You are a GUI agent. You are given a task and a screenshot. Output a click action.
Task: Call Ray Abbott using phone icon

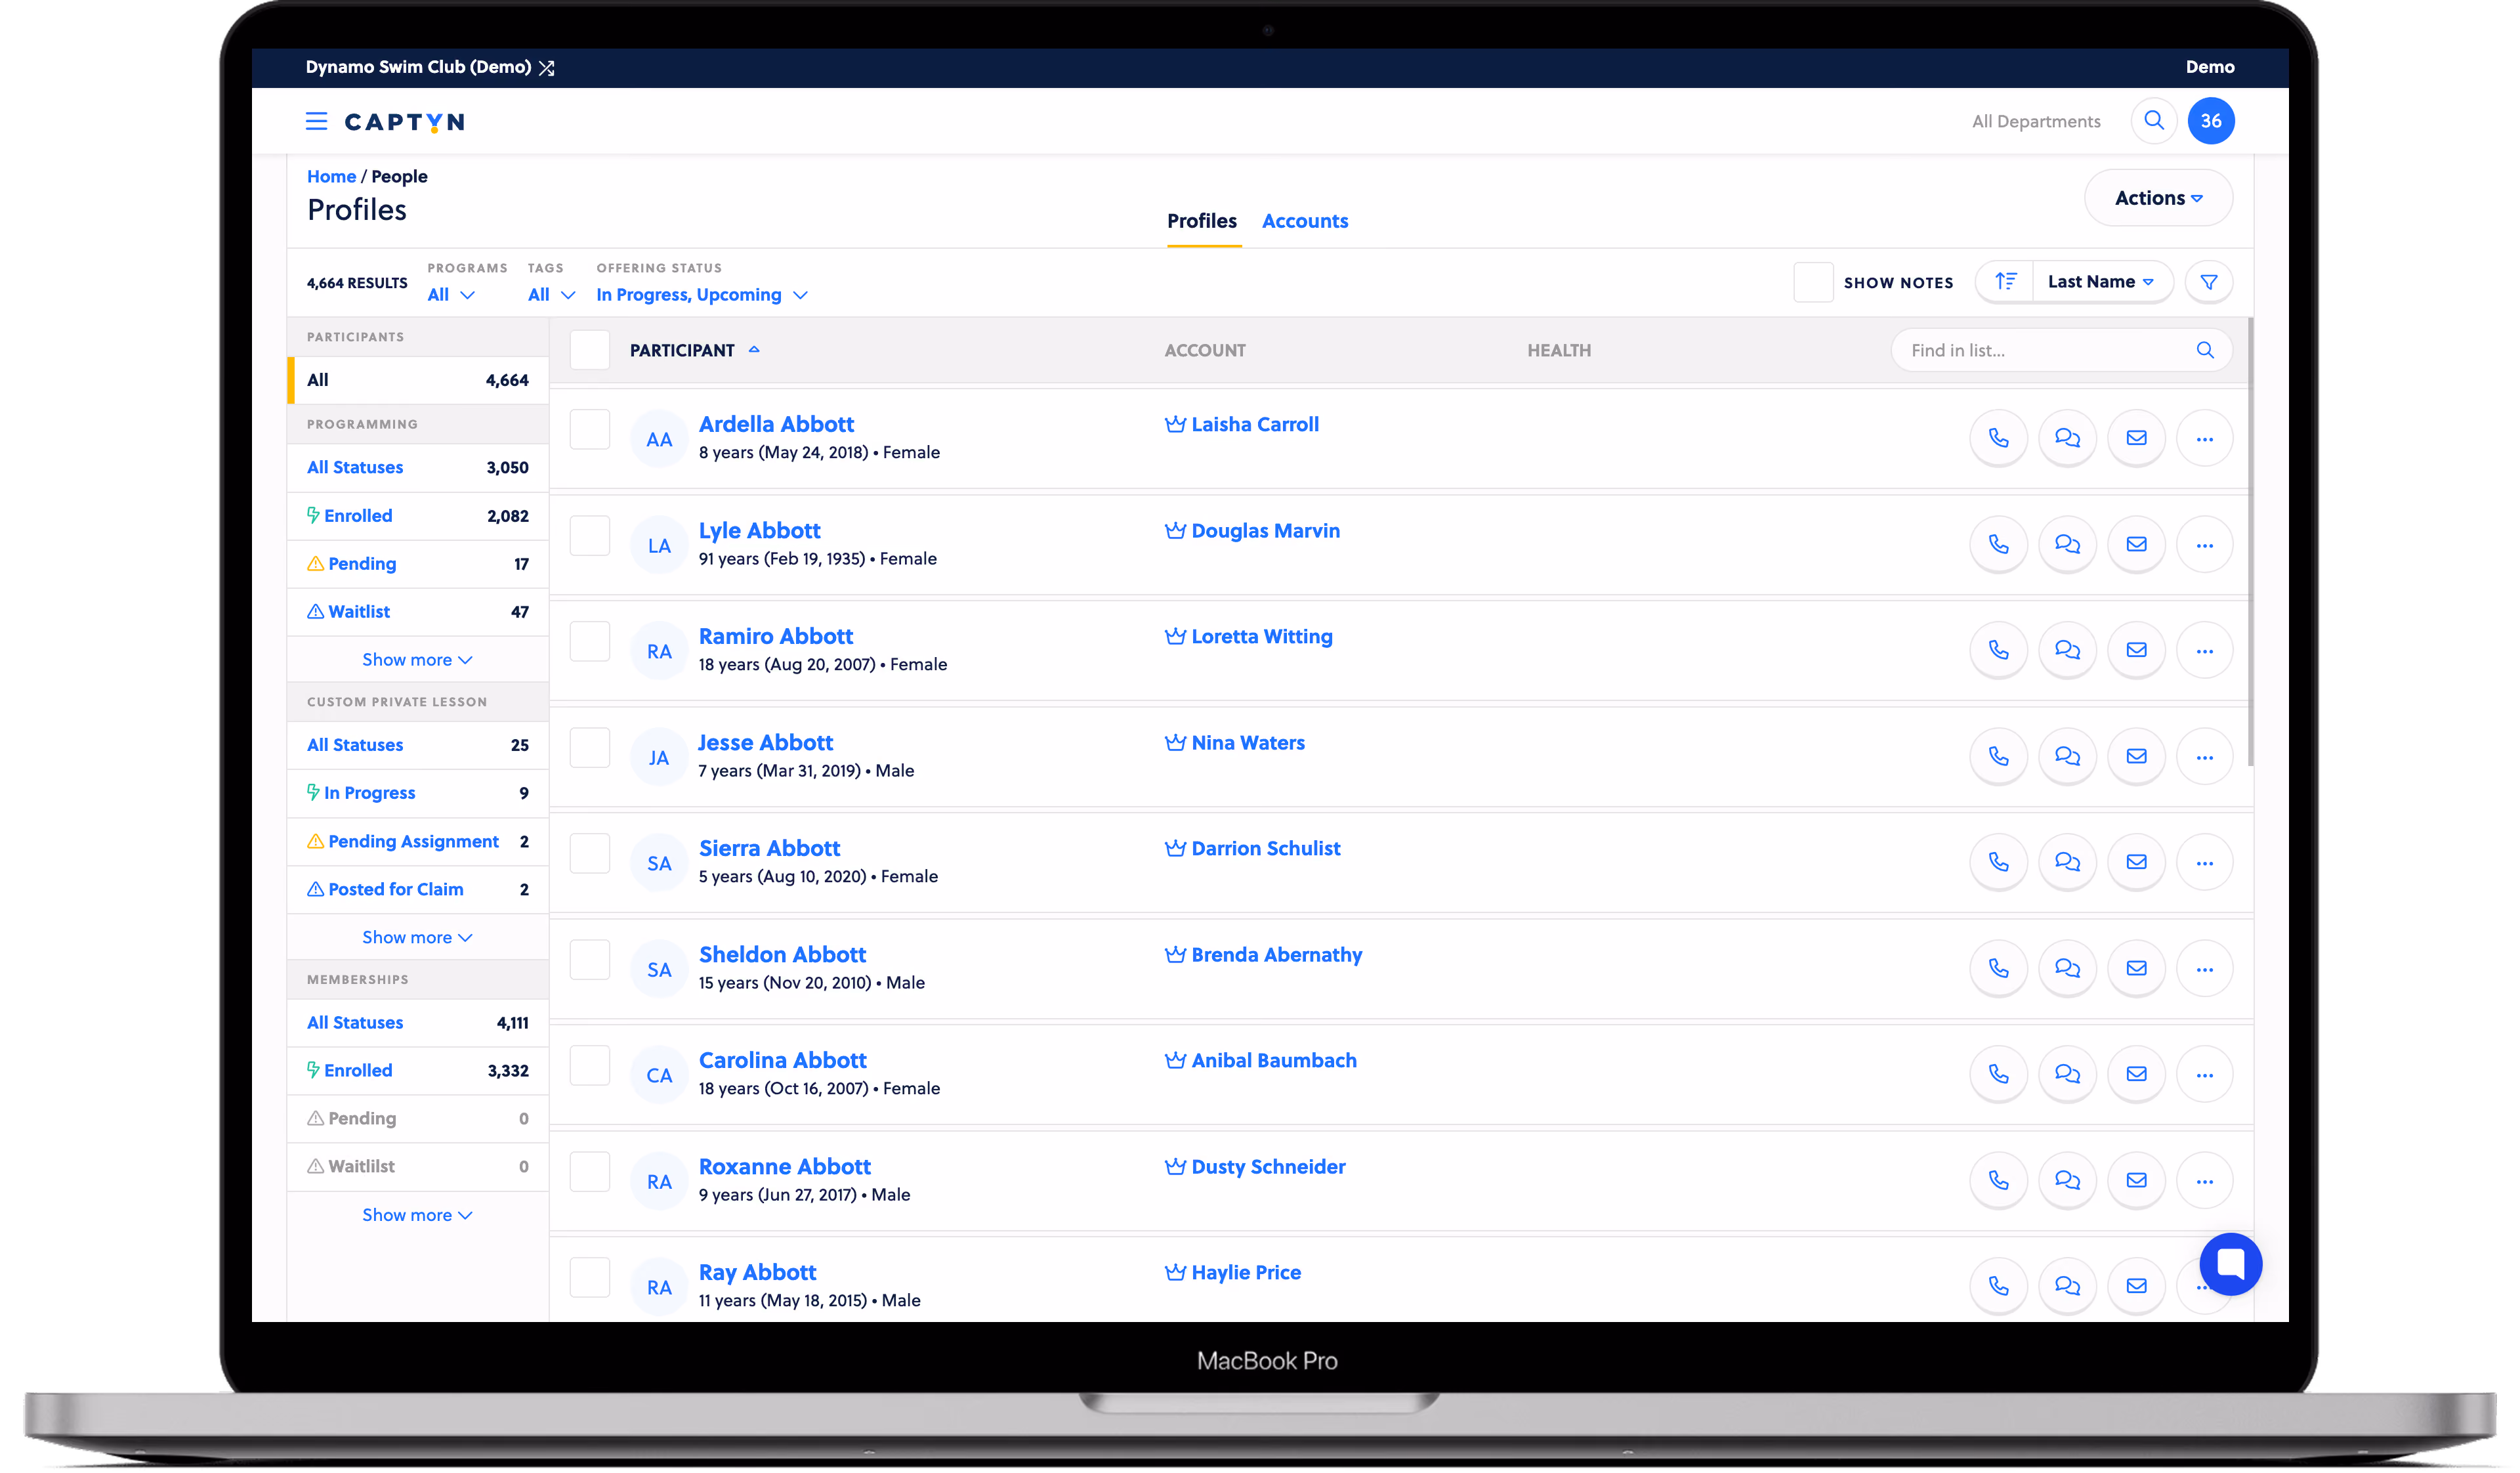(1997, 1286)
